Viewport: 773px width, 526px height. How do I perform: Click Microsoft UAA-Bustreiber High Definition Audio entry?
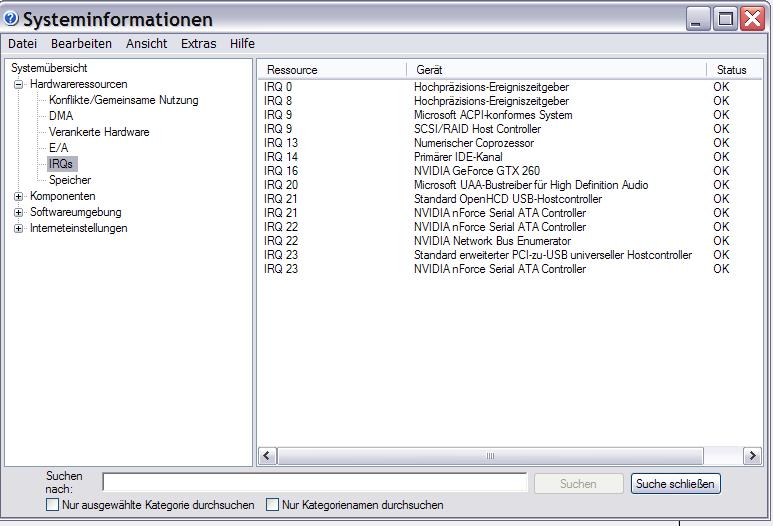(531, 185)
